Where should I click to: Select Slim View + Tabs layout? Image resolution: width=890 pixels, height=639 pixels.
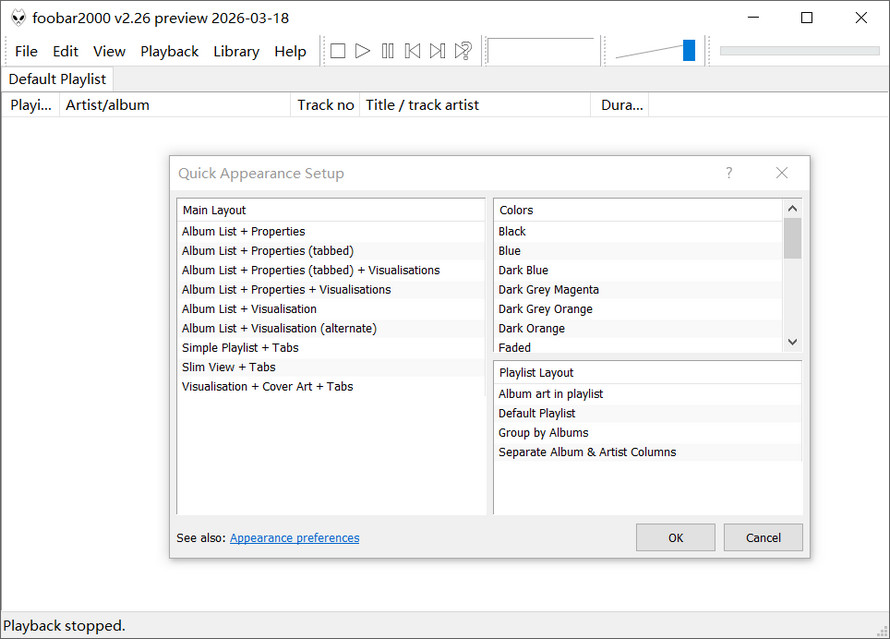coord(331,367)
